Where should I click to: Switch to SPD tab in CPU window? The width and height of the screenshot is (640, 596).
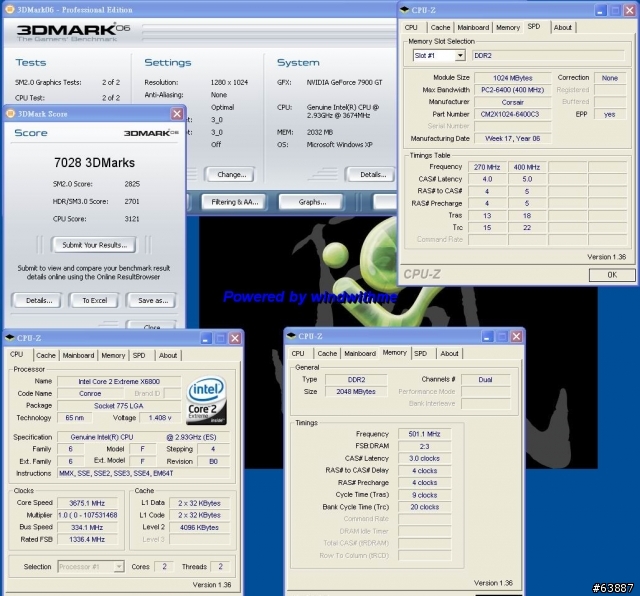point(139,355)
